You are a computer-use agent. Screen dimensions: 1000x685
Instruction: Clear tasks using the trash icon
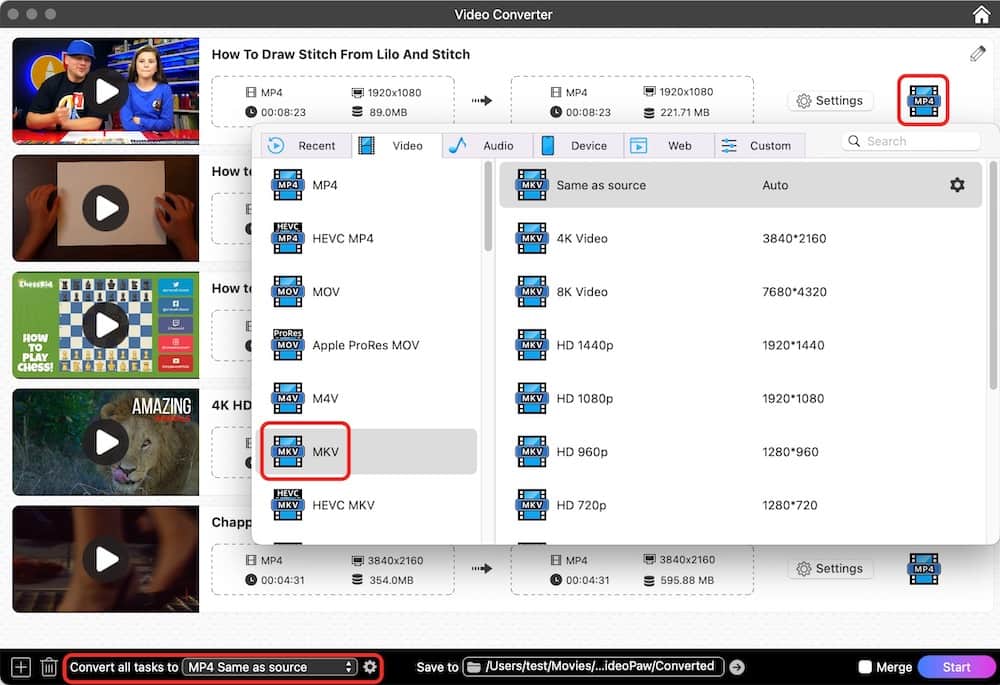[49, 666]
